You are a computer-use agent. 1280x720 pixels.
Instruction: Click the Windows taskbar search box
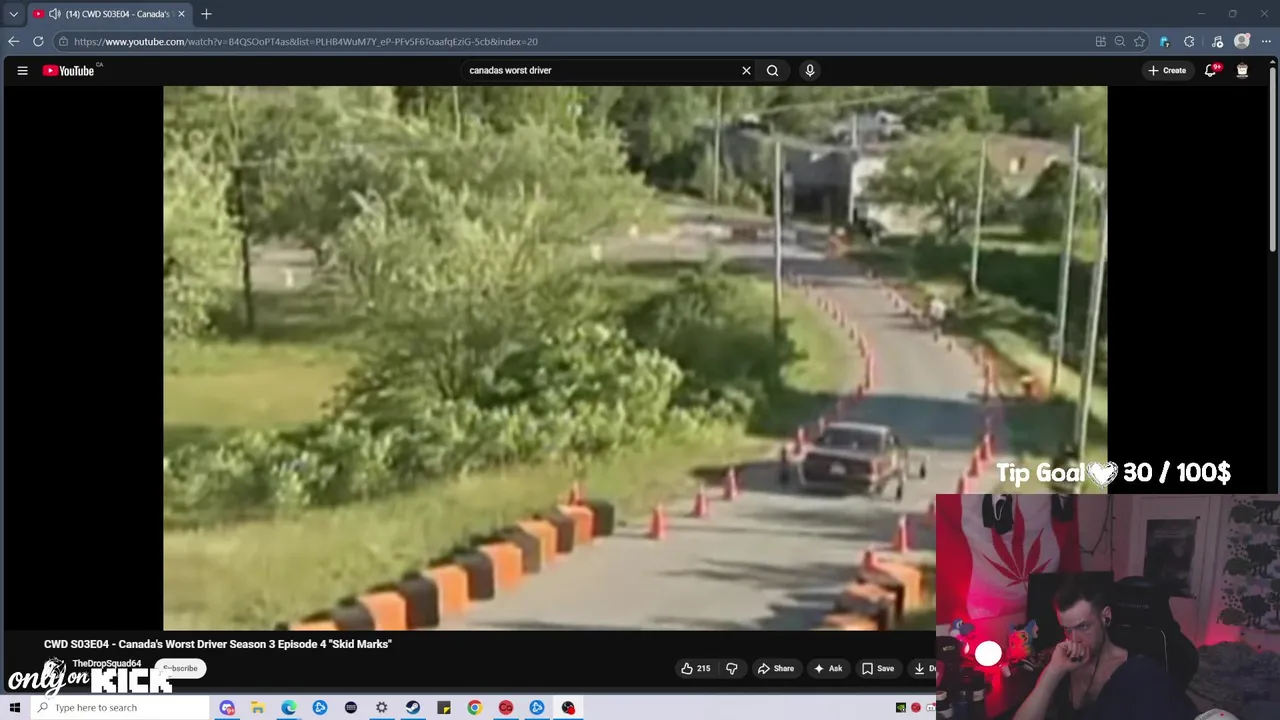coord(120,707)
